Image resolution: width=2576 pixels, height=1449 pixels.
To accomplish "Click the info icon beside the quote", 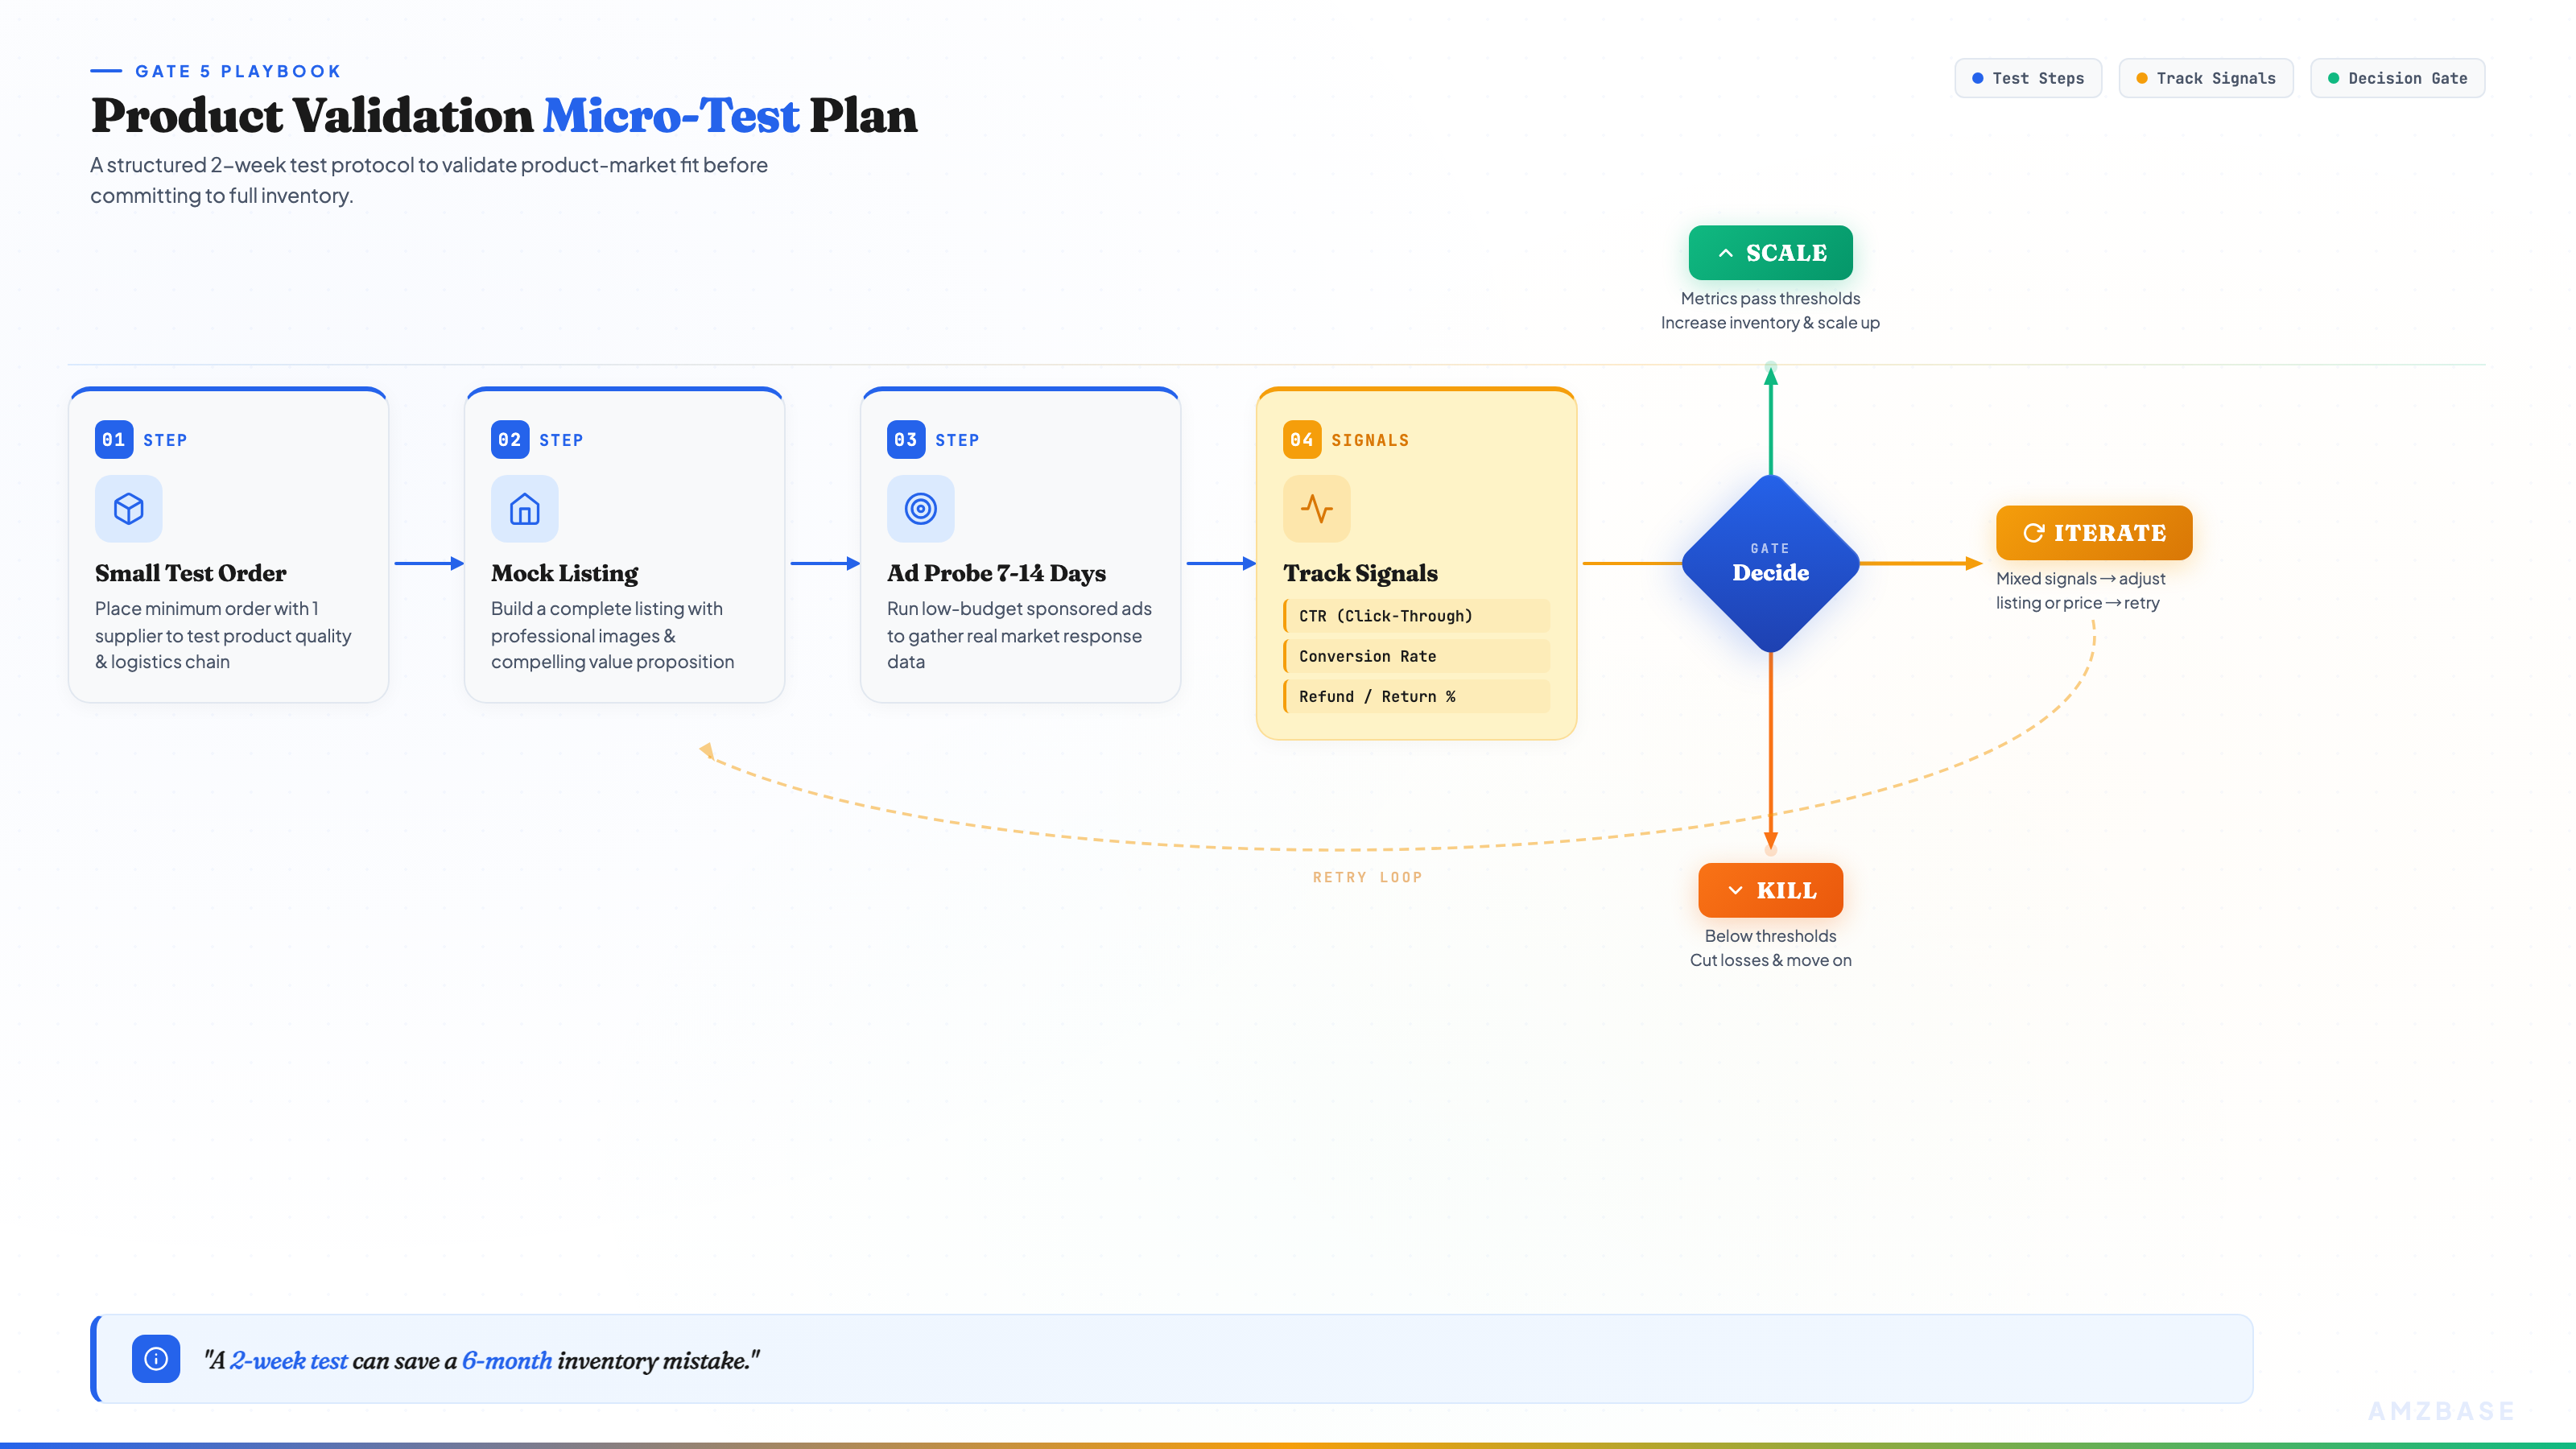I will [155, 1358].
